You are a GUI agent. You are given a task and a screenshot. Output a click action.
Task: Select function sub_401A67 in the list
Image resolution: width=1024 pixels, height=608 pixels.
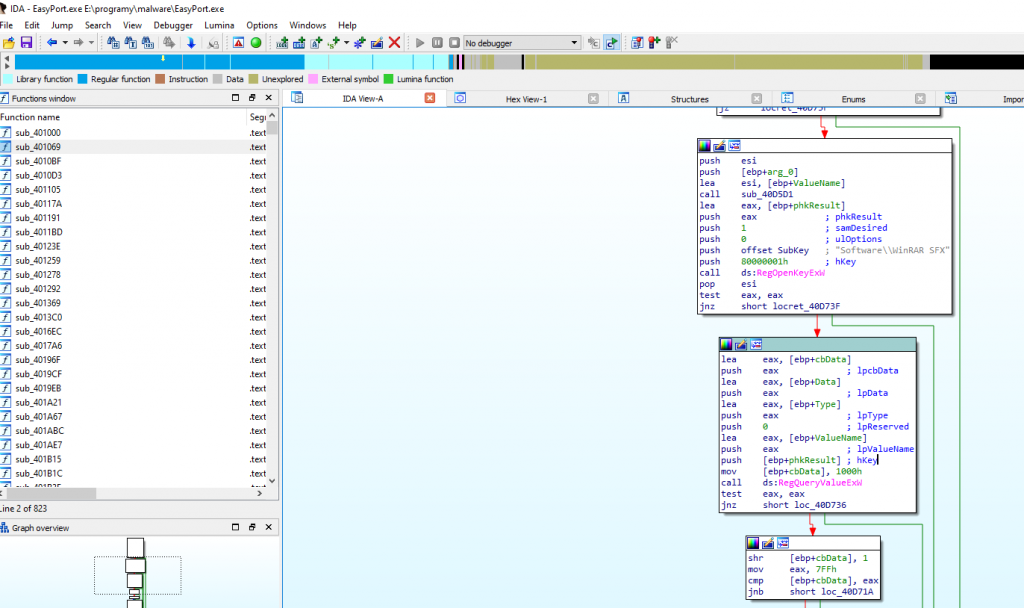tap(133, 417)
